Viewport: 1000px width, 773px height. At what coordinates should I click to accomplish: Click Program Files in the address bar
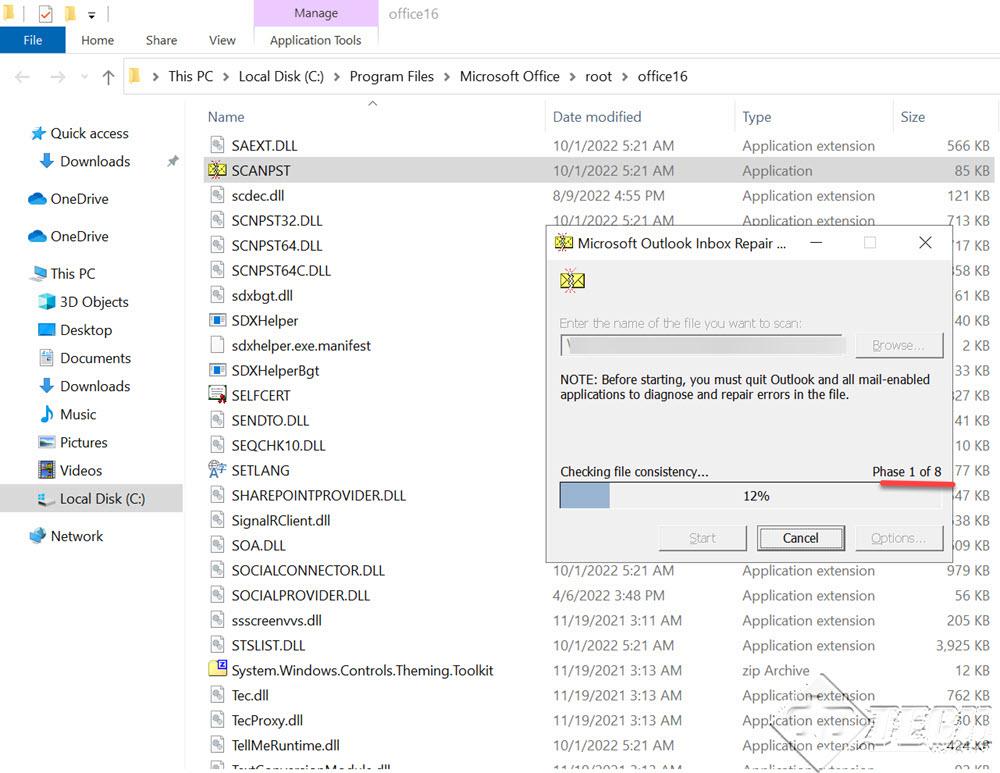[x=392, y=77]
